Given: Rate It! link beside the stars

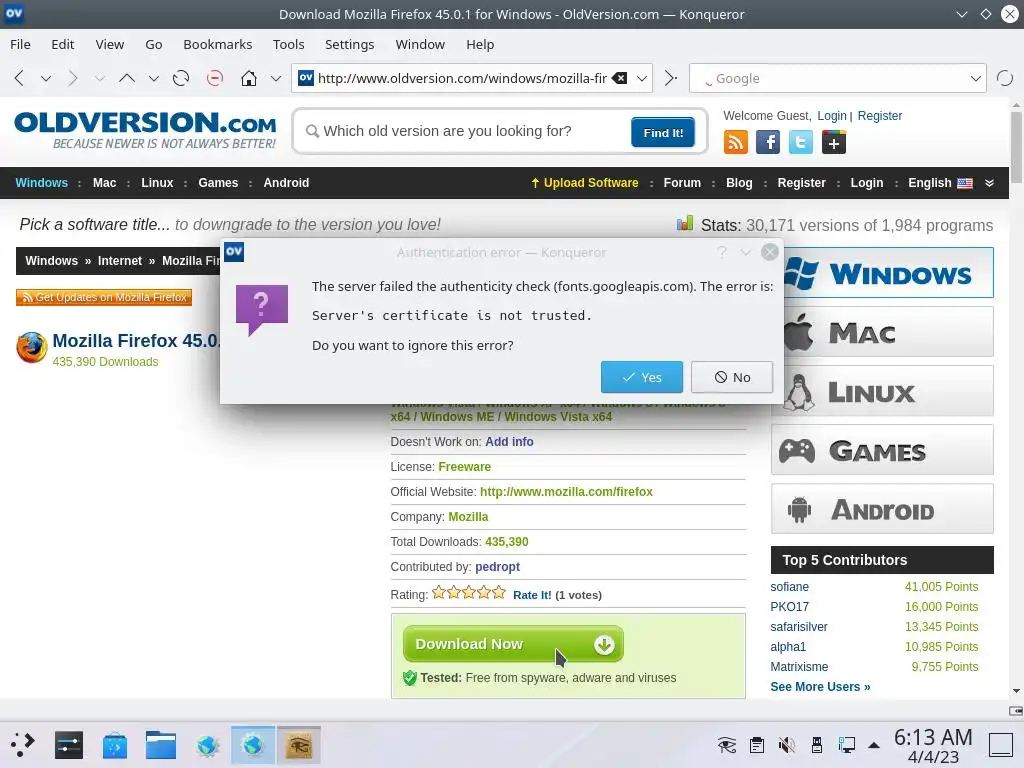Looking at the screenshot, I should coord(532,595).
